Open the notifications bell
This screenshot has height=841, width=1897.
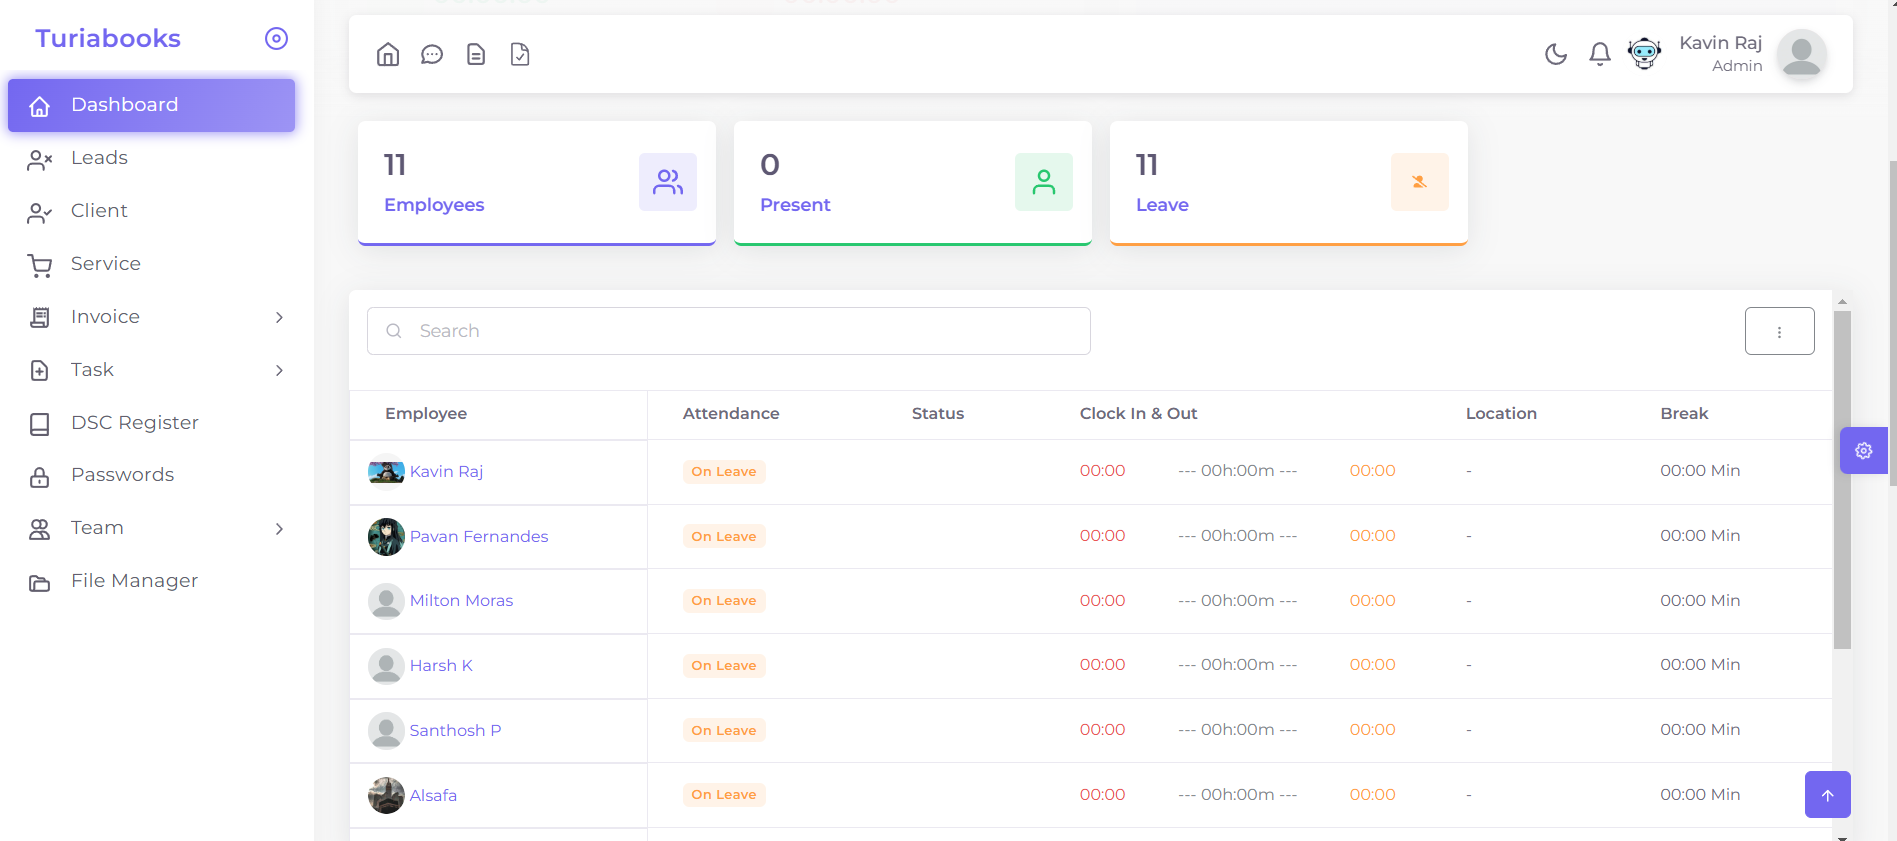click(1600, 54)
